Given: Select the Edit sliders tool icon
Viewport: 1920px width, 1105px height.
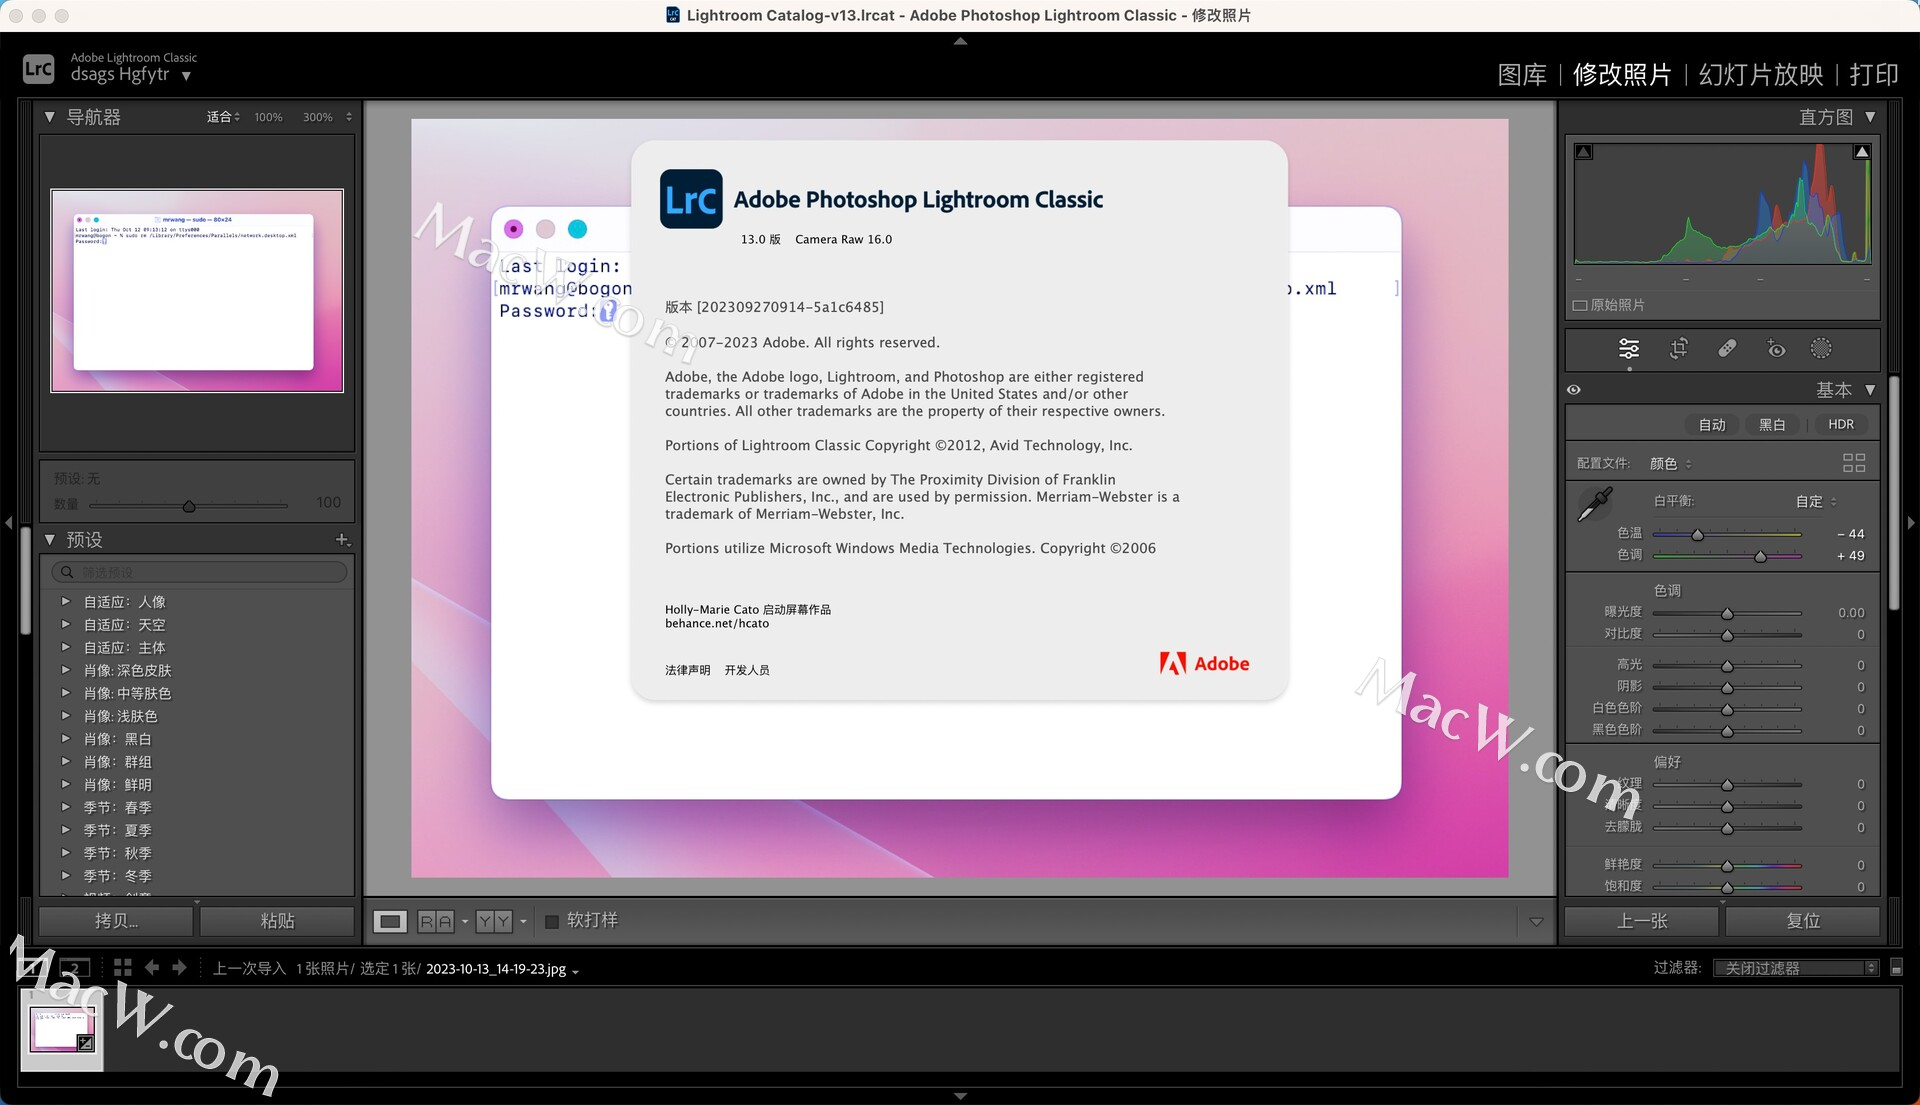Looking at the screenshot, I should click(x=1629, y=348).
